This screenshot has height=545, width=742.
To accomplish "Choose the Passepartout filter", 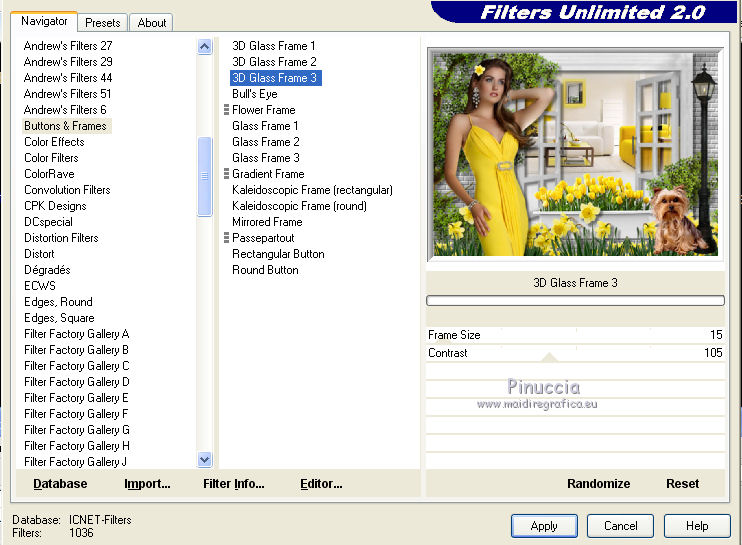I will [263, 237].
